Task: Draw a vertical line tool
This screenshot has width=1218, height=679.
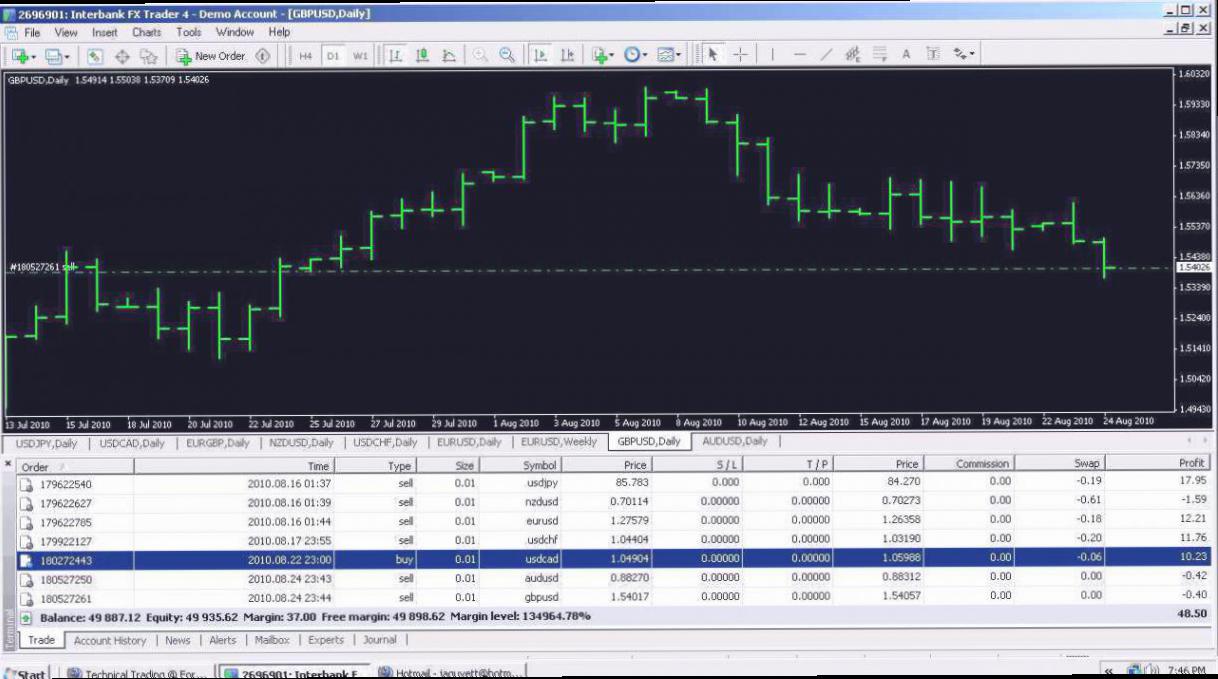Action: click(x=772, y=56)
